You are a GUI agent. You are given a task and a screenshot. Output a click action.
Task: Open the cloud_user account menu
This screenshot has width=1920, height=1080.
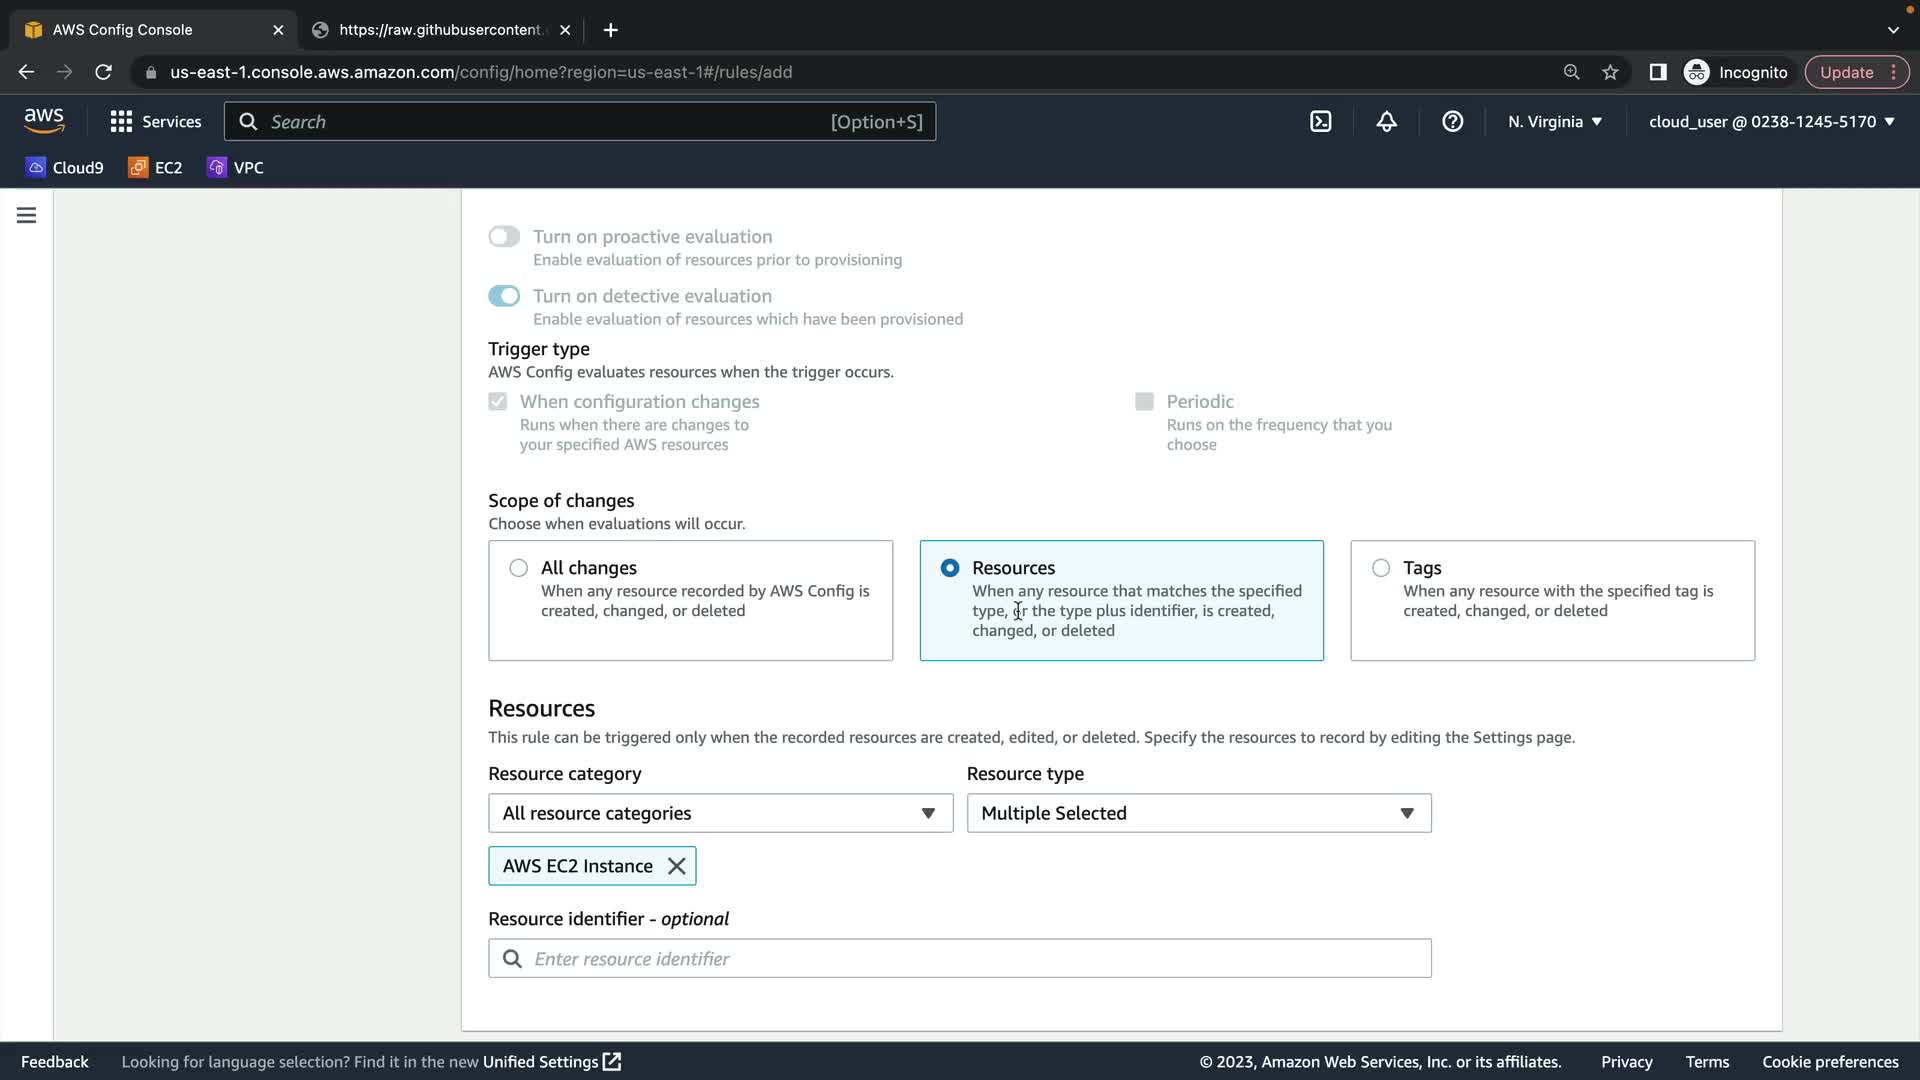coord(1771,121)
